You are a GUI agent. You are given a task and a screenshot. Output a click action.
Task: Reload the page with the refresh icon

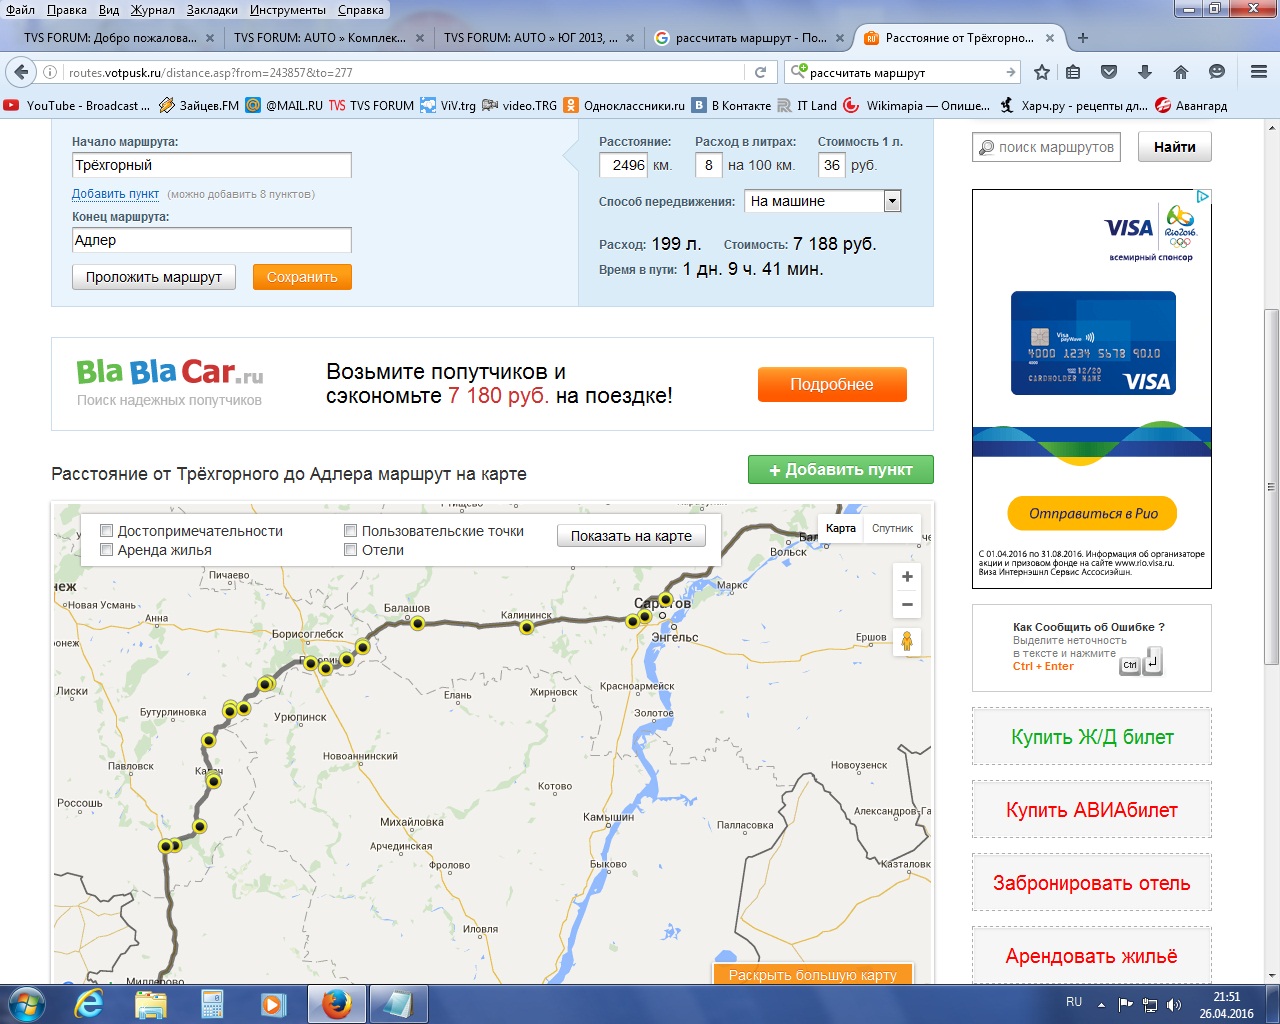(760, 72)
